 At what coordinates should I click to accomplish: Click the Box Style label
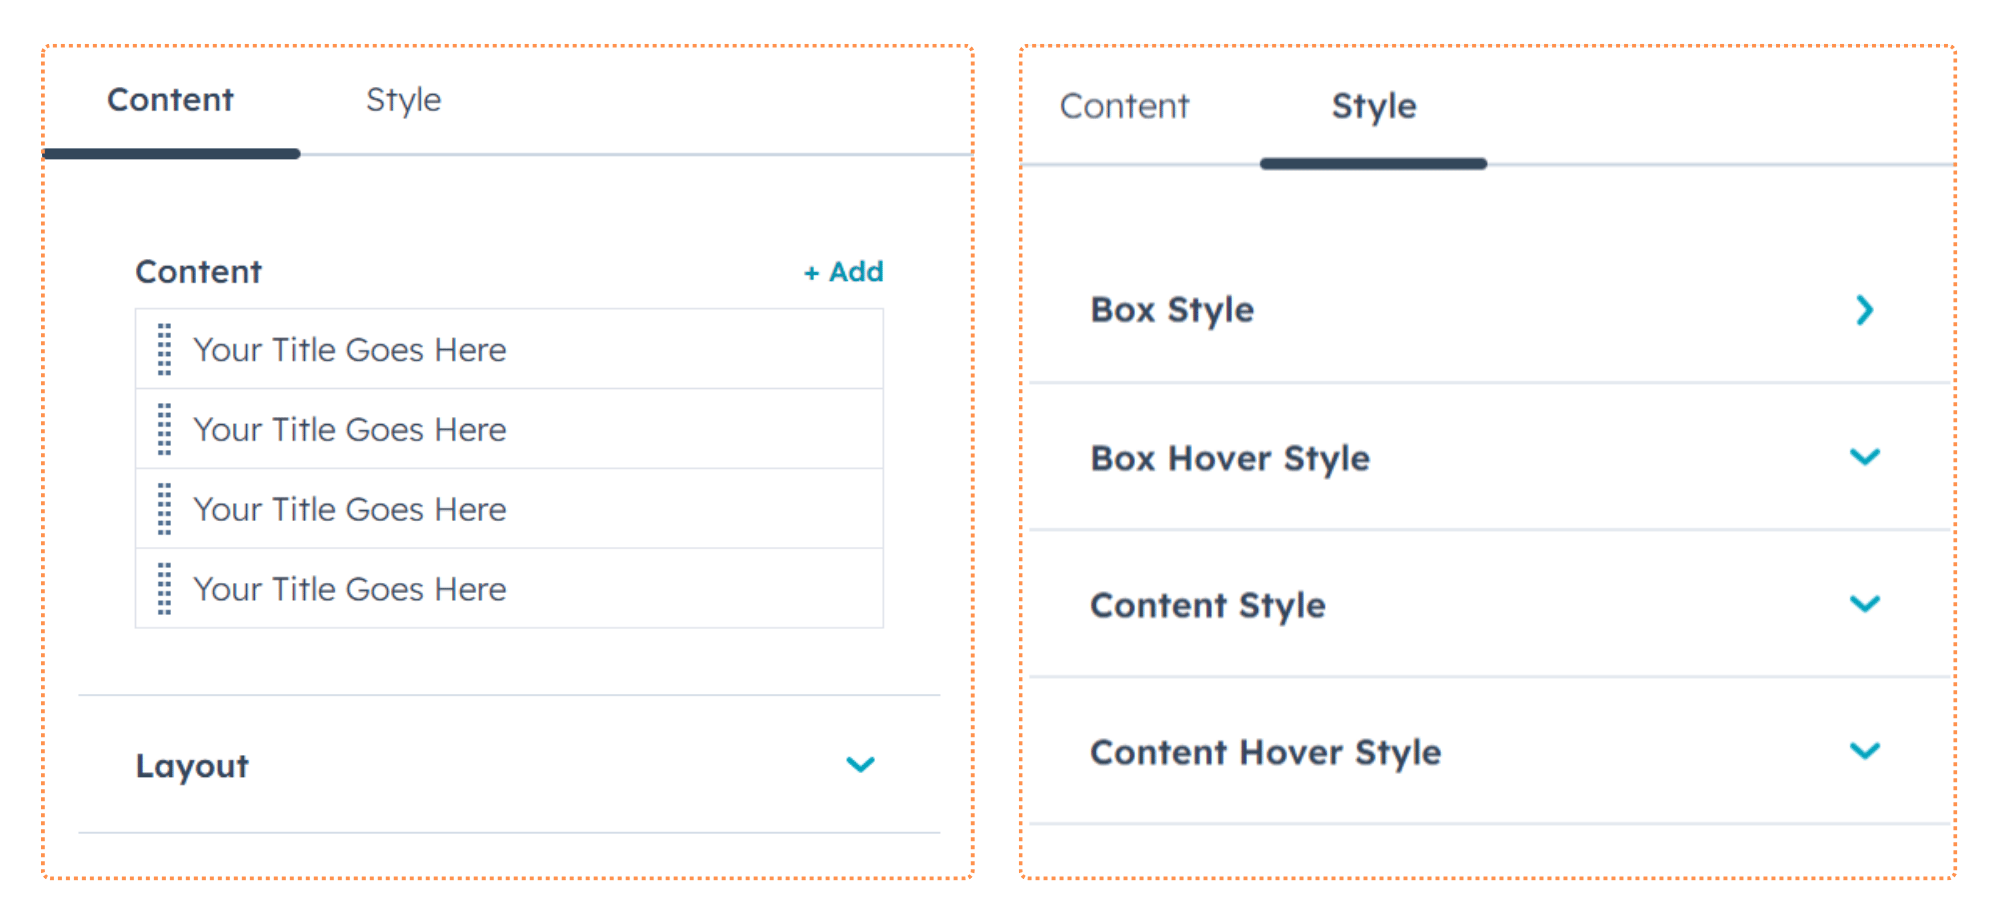coord(1172,310)
